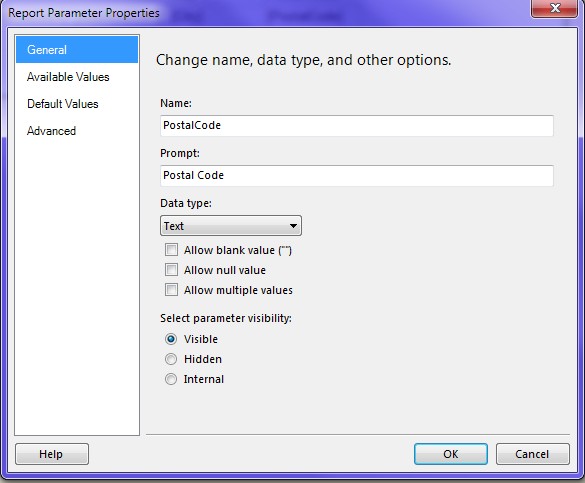The image size is (585, 483).
Task: Select the Internal visibility option
Action: coord(171,379)
